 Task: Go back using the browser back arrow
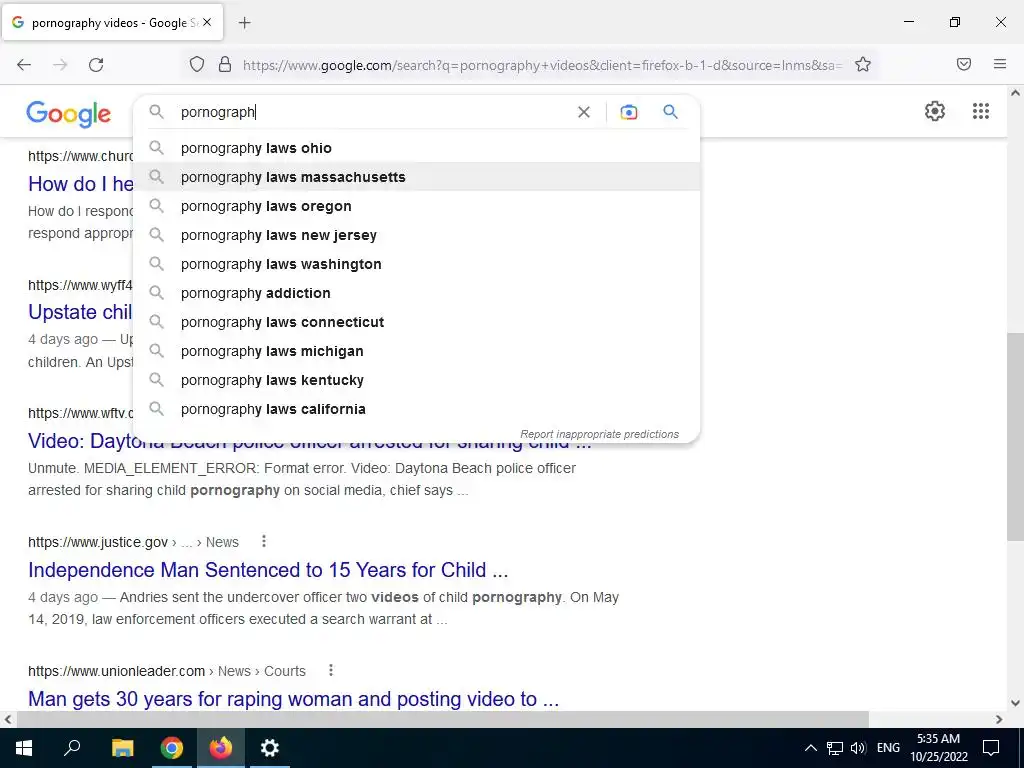point(24,64)
